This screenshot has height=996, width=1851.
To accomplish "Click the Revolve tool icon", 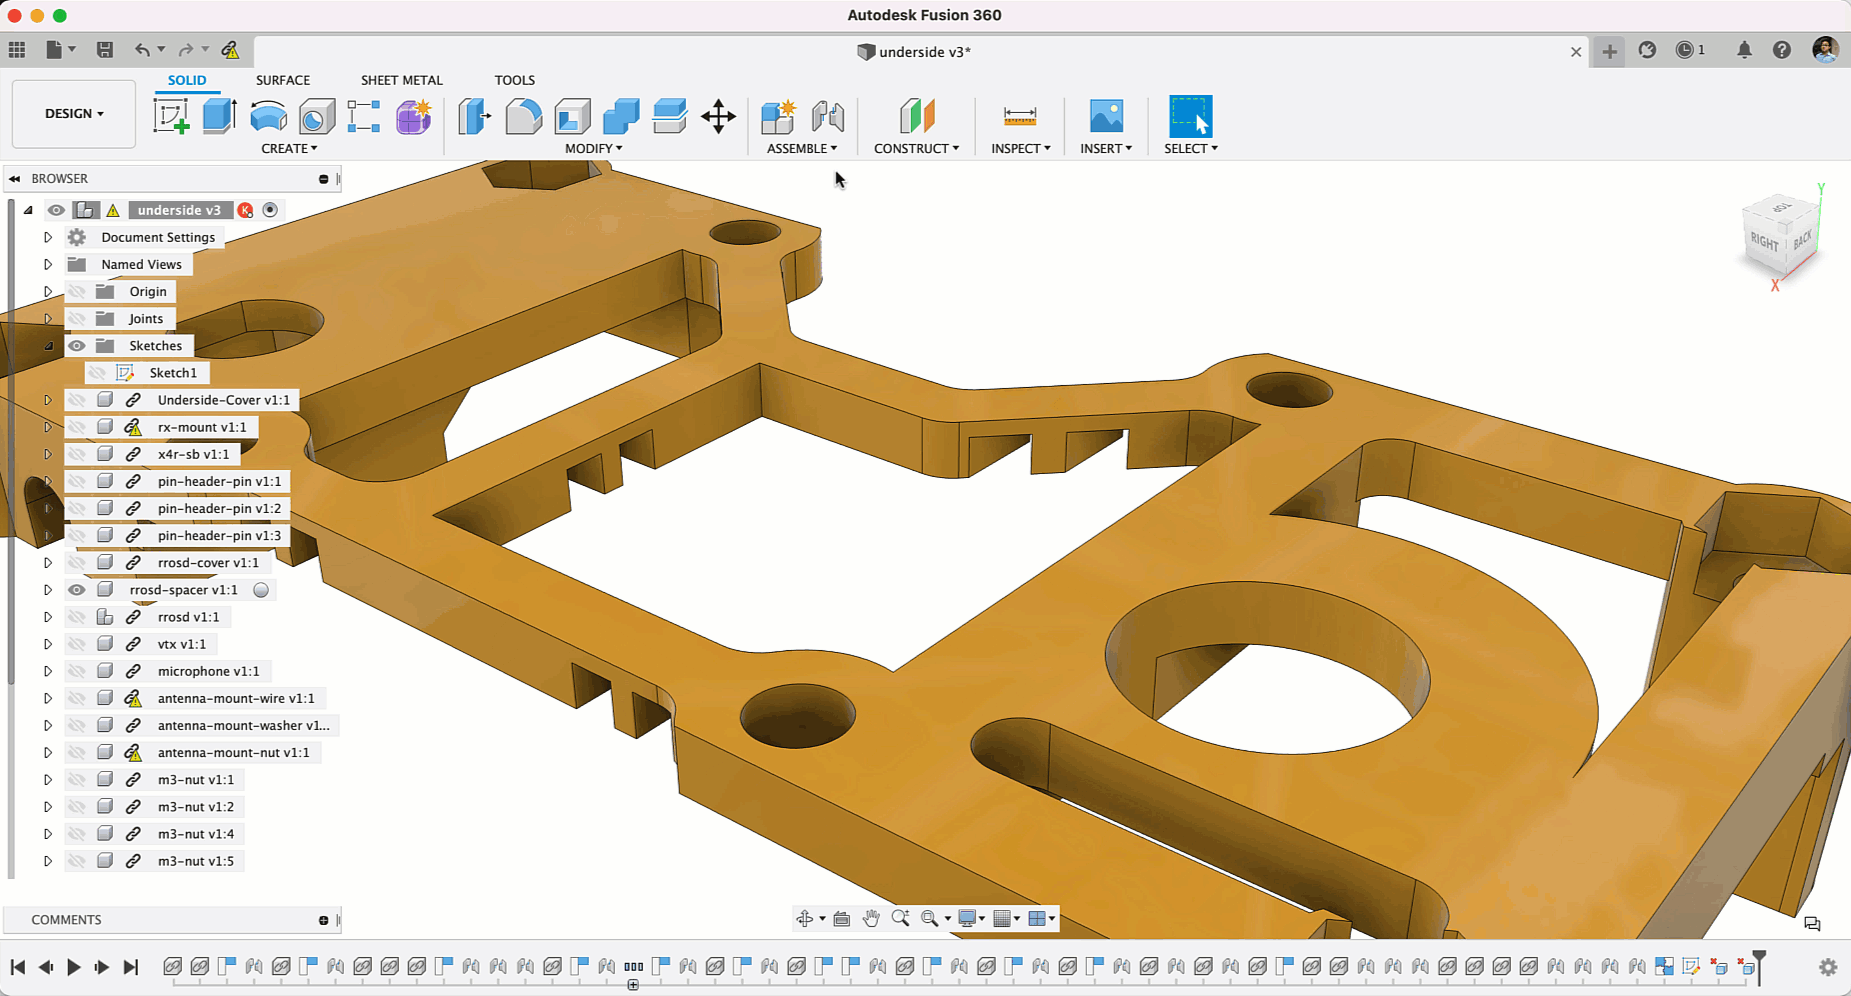I will [268, 116].
